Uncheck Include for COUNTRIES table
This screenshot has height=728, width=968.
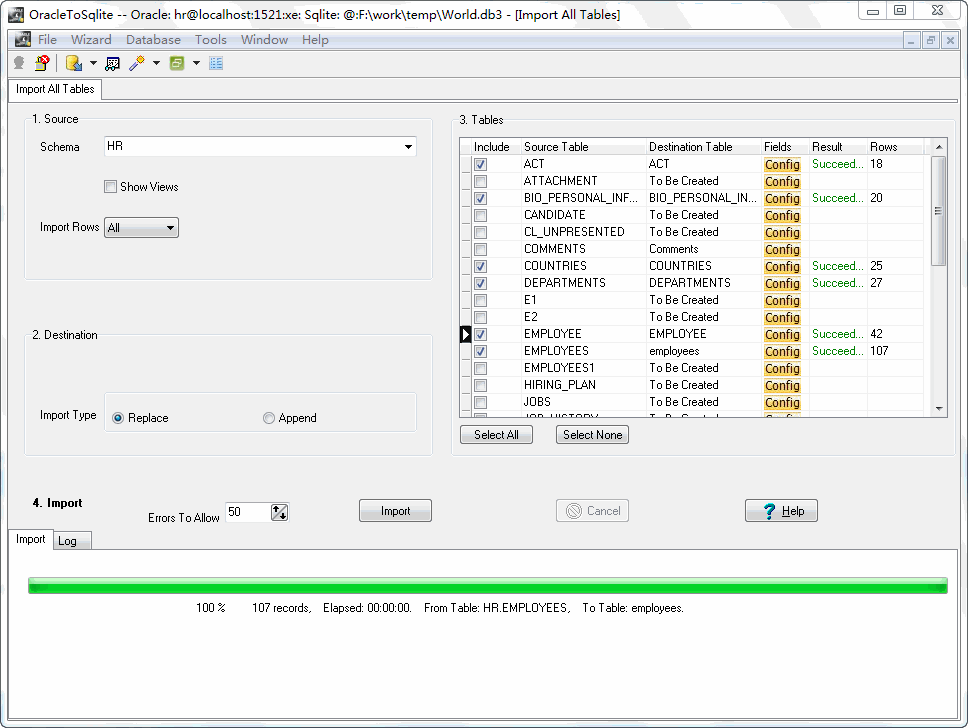(480, 266)
